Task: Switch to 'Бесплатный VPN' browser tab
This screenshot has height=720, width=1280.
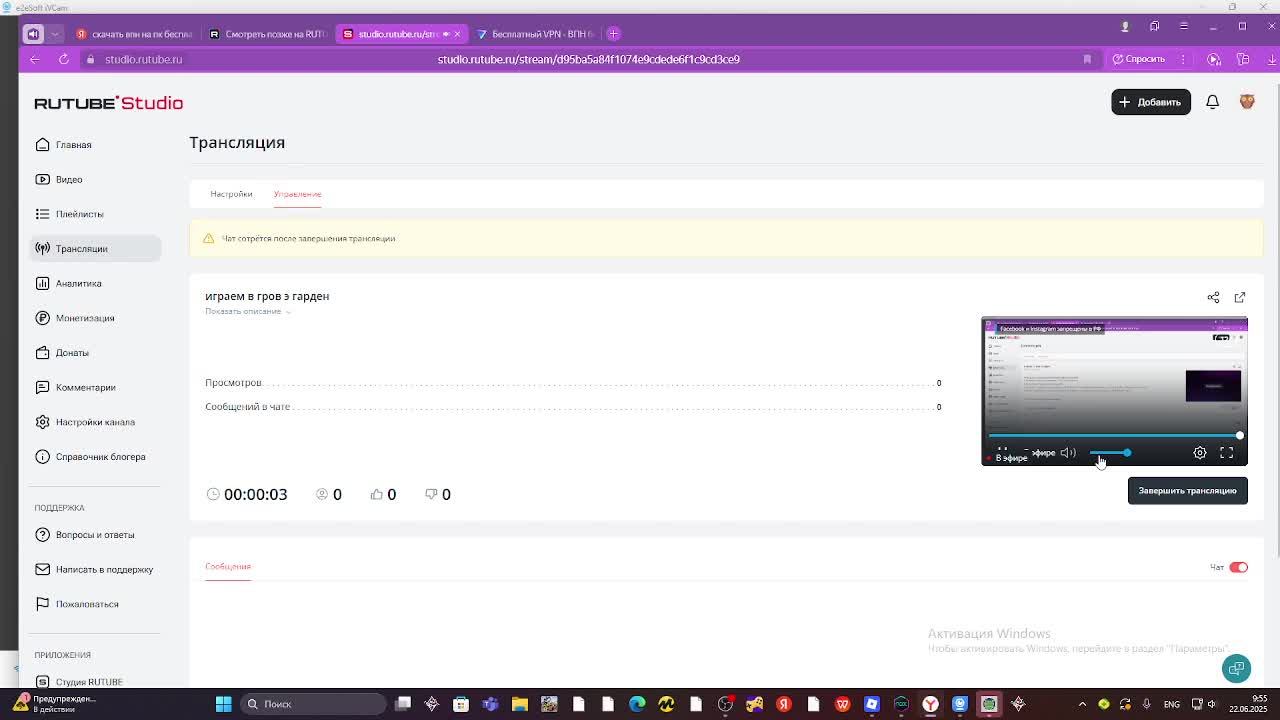Action: click(x=535, y=34)
